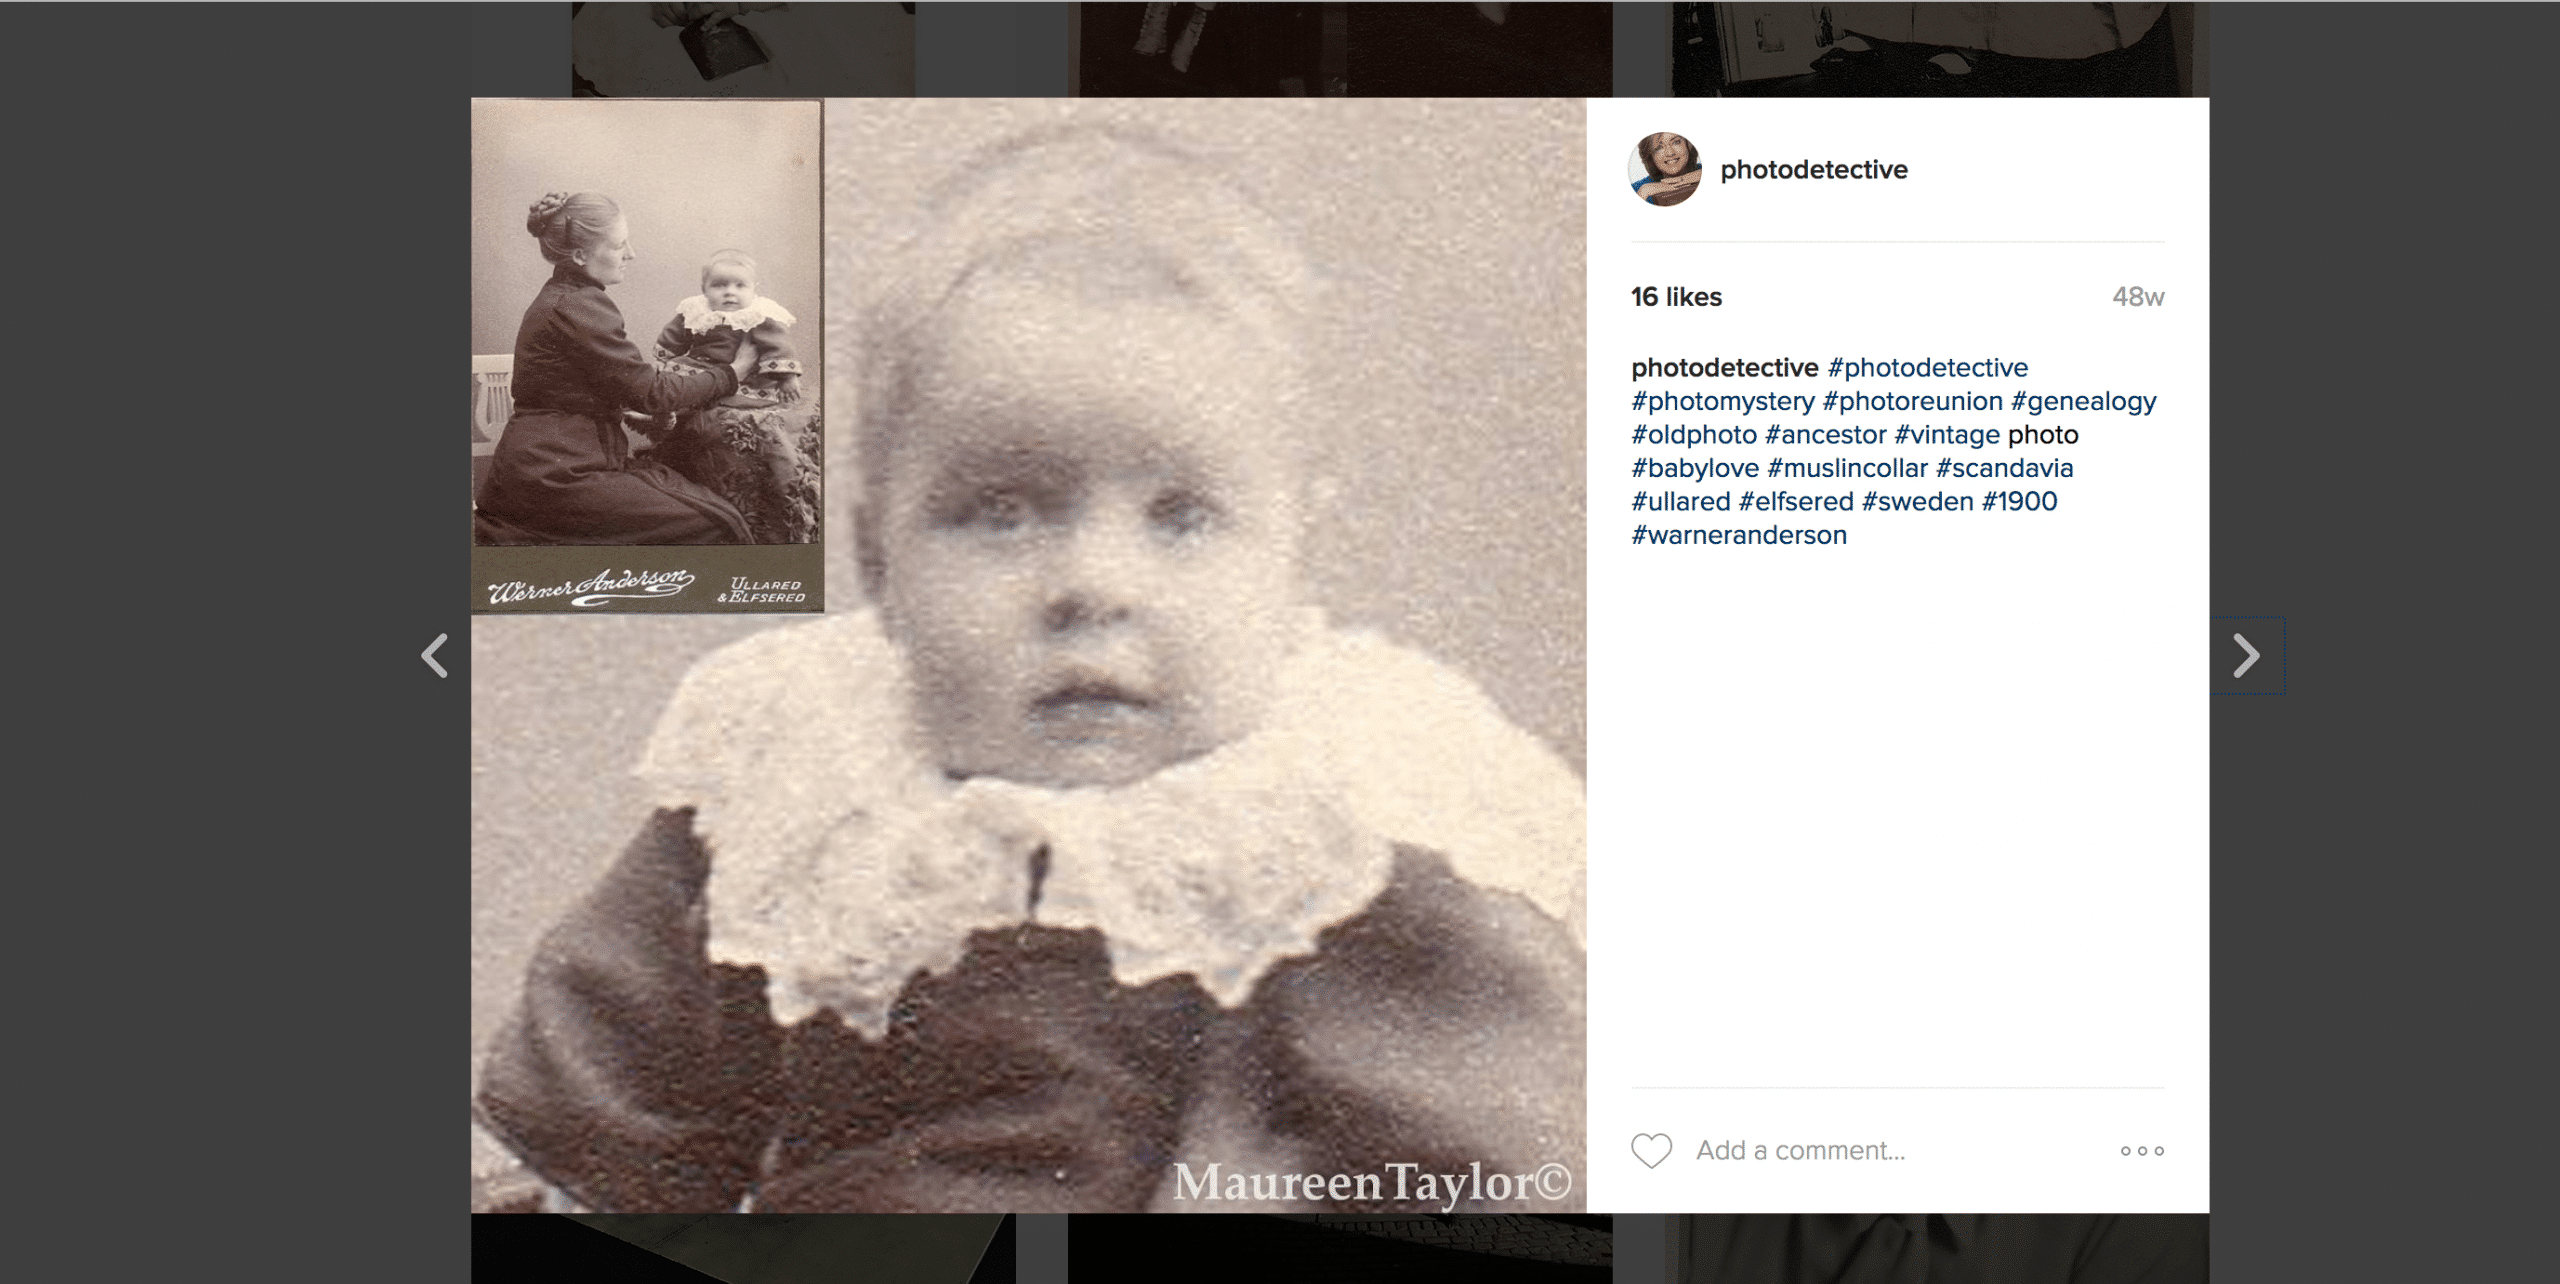2560x1284 pixels.
Task: Open the #oldphoto hashtag
Action: [1694, 435]
